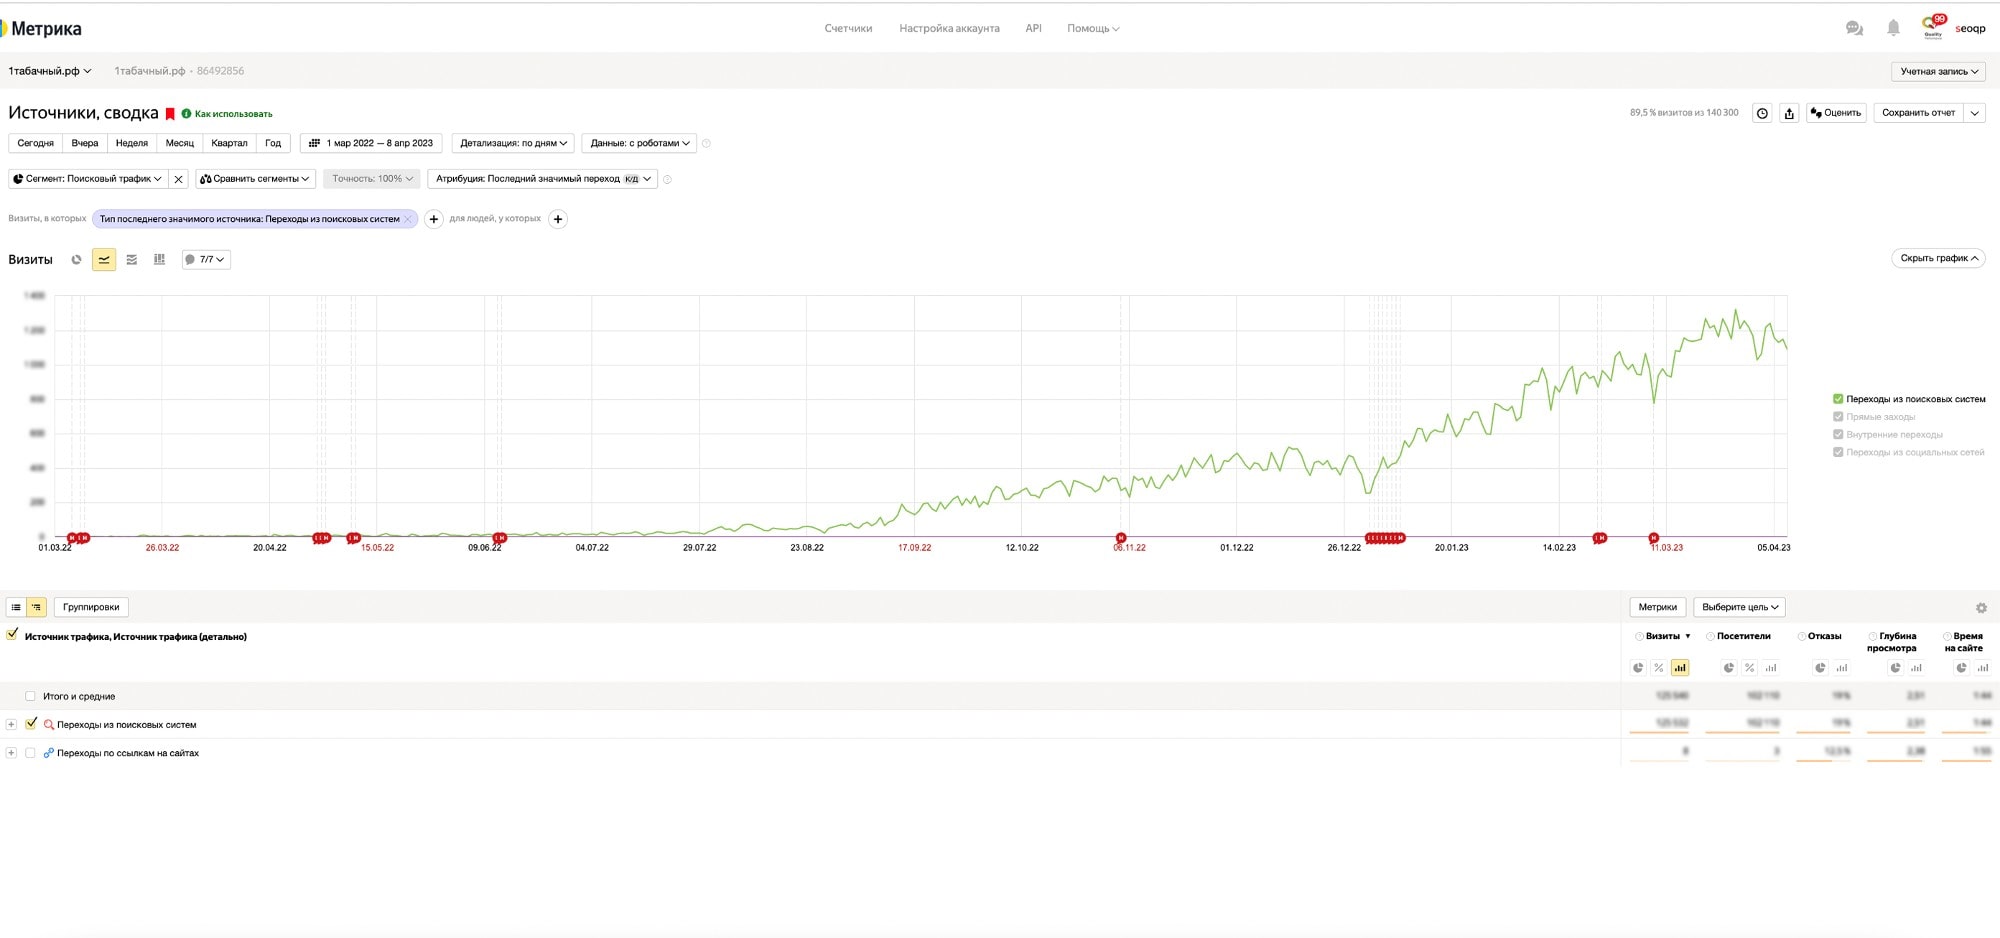This screenshot has width=2000, height=938.
Task: Expand Переходы по ссылкам на сайтах row
Action: pyautogui.click(x=11, y=753)
